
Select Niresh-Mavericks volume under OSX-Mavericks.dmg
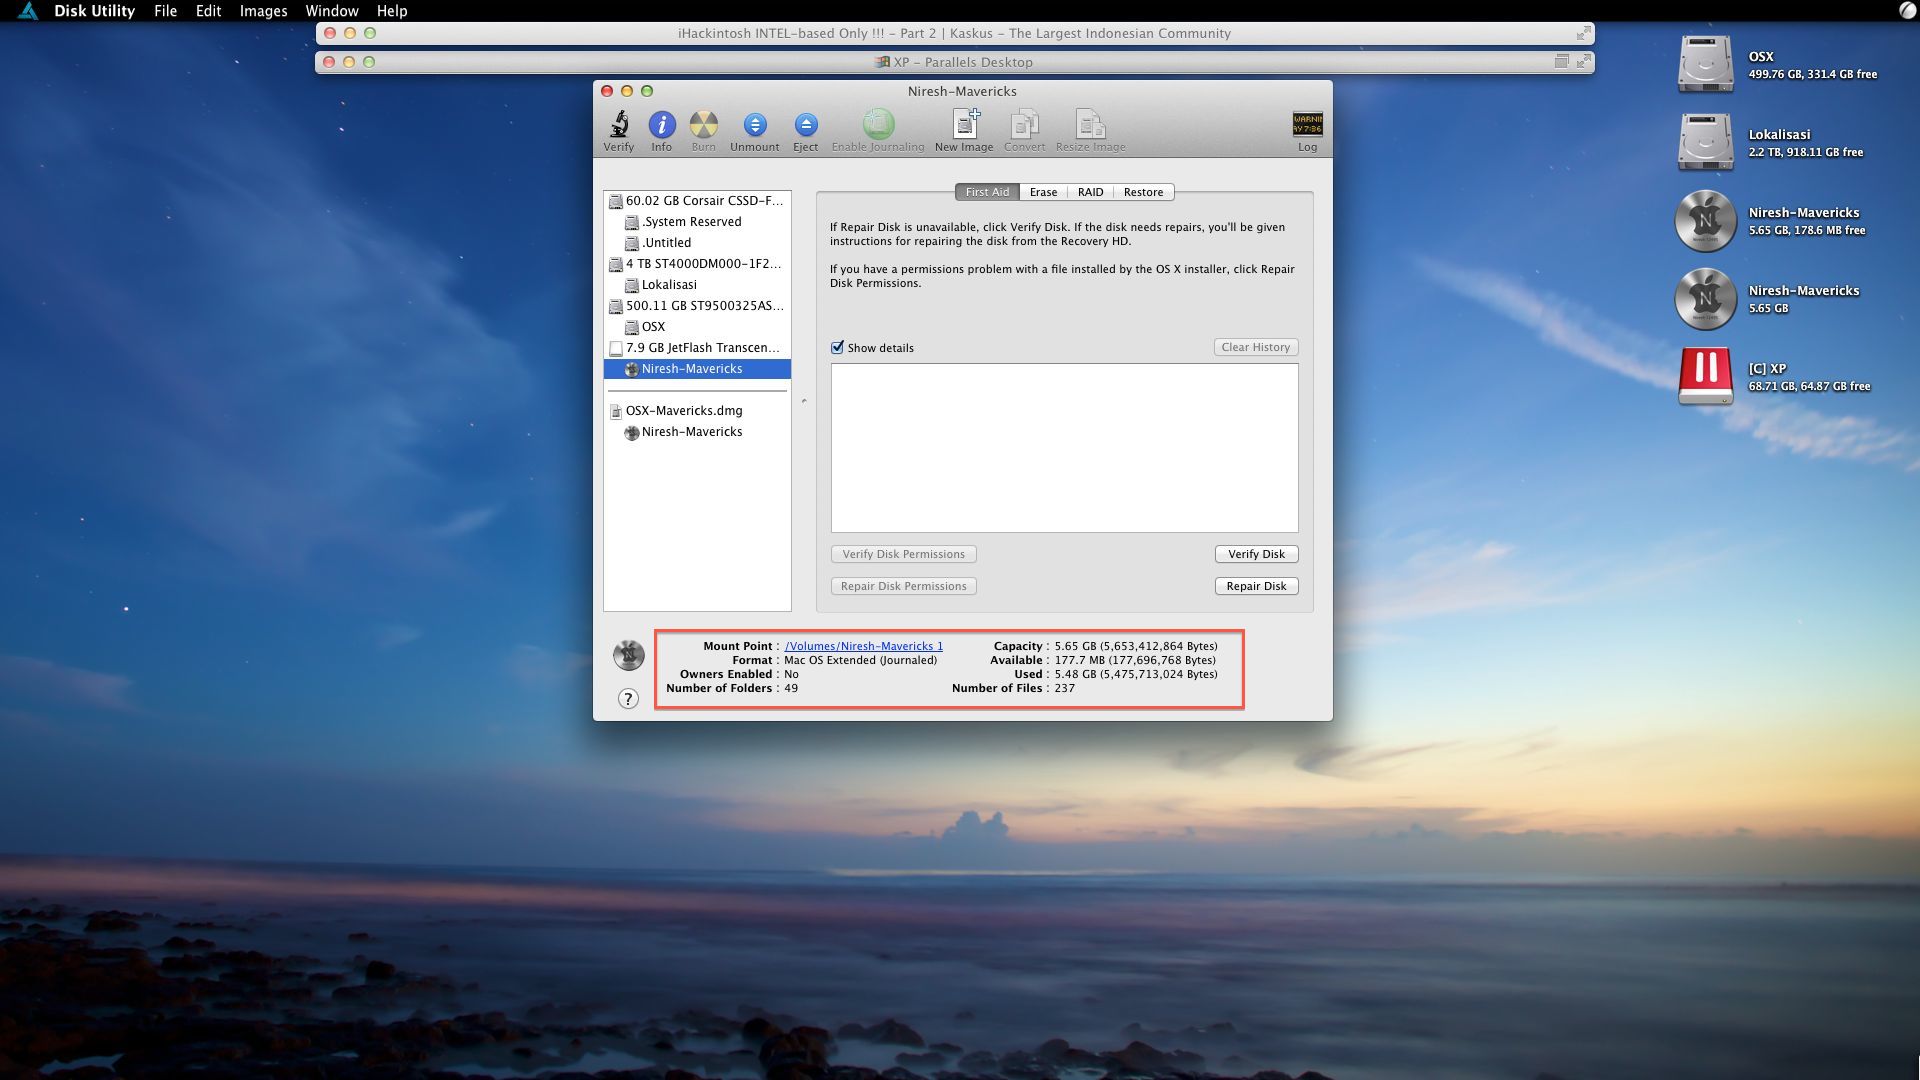697,432
